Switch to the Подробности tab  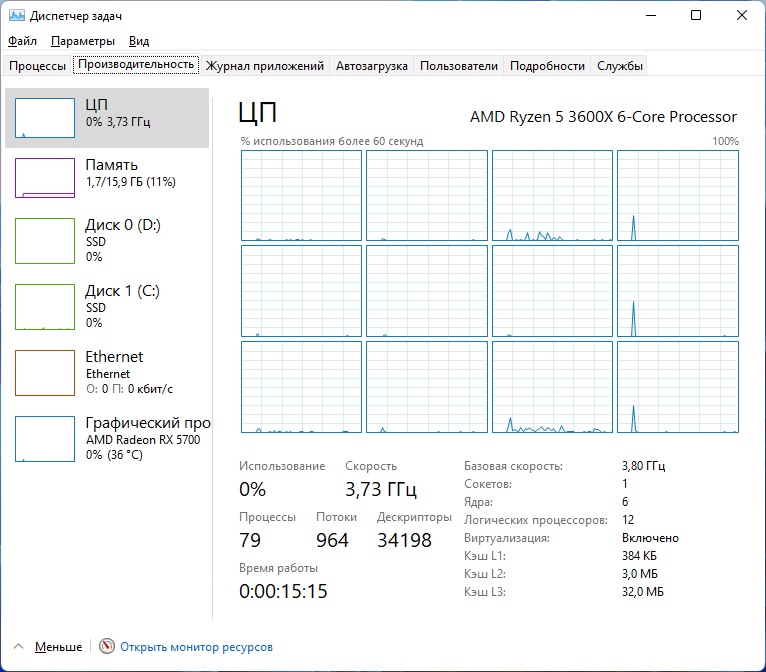pyautogui.click(x=547, y=66)
